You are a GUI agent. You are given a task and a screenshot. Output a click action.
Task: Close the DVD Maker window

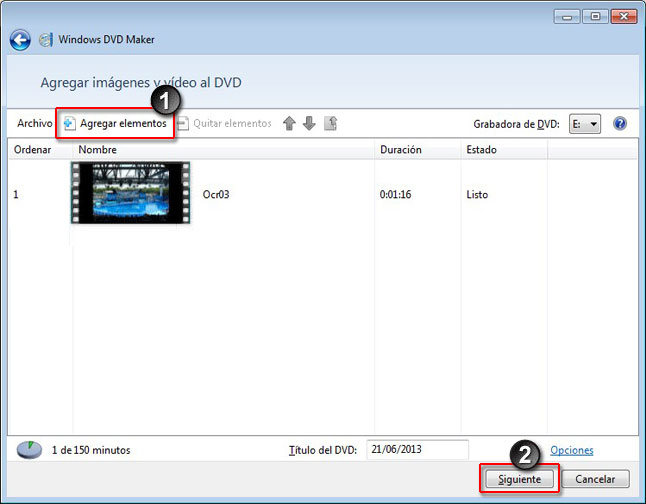[624, 17]
